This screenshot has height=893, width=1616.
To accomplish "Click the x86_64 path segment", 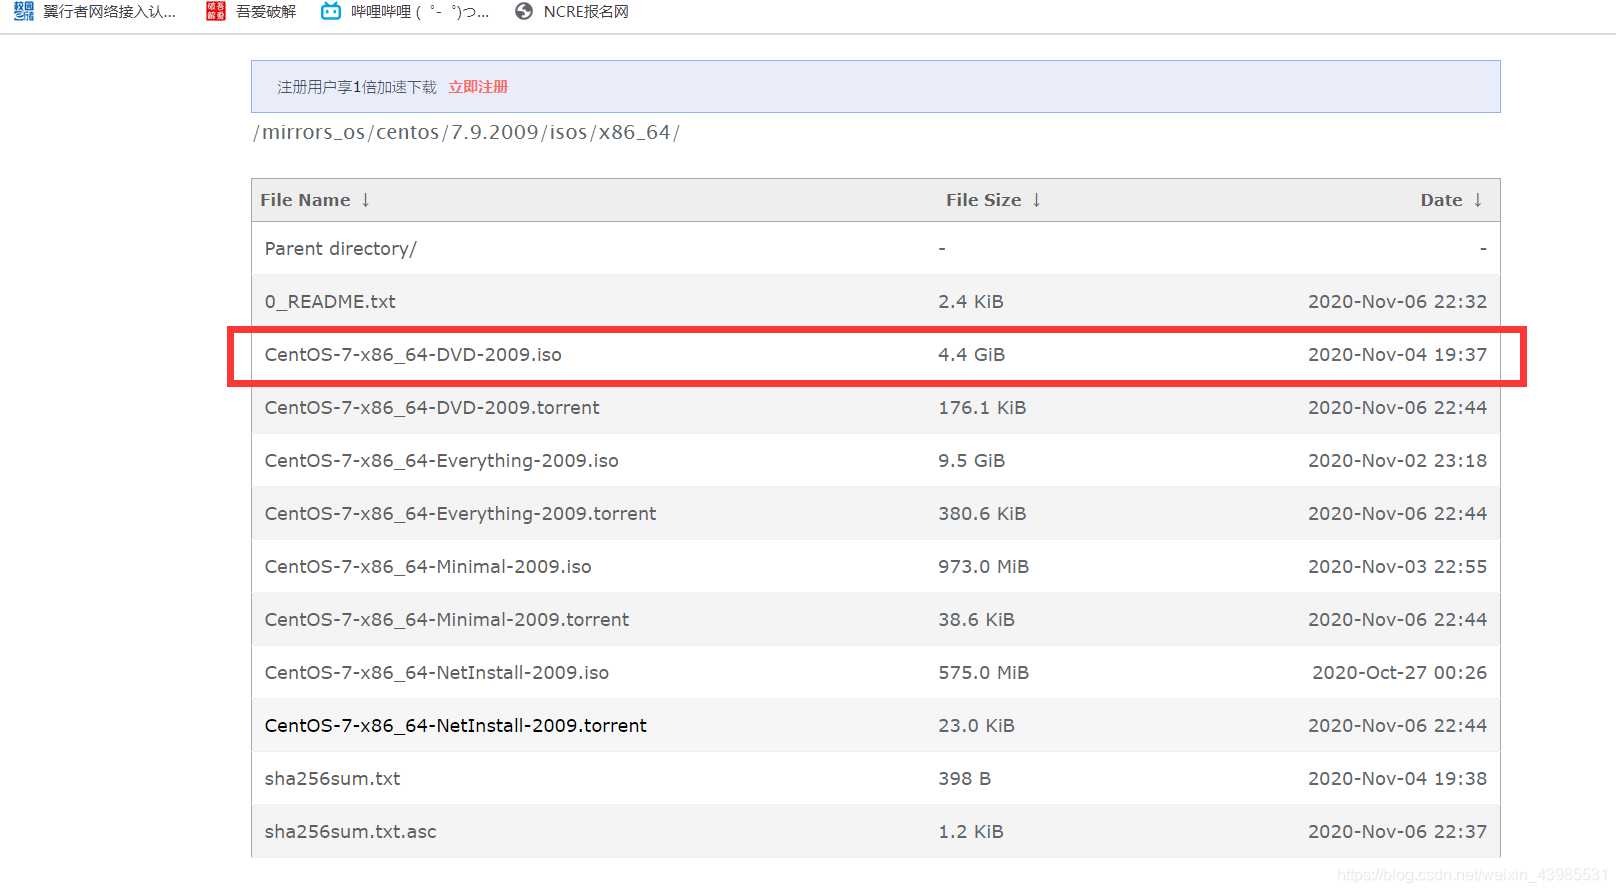I will coord(634,132).
